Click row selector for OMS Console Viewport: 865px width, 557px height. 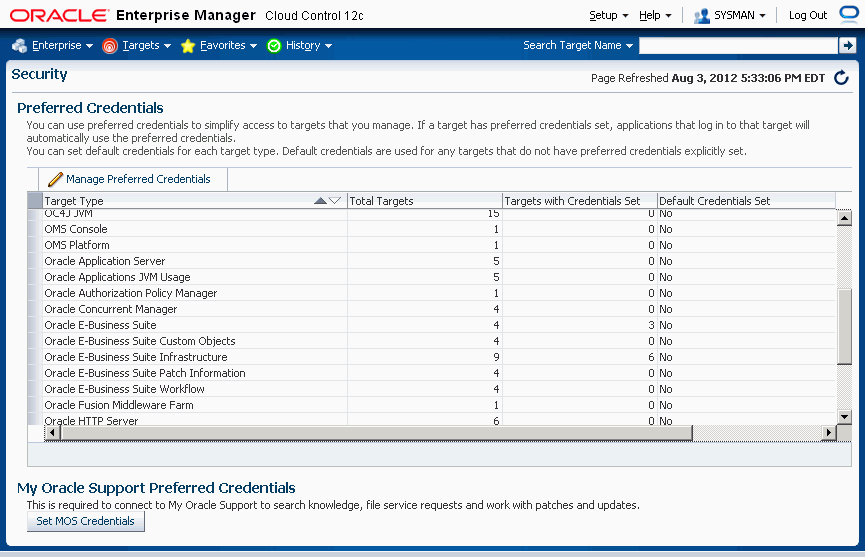click(35, 229)
